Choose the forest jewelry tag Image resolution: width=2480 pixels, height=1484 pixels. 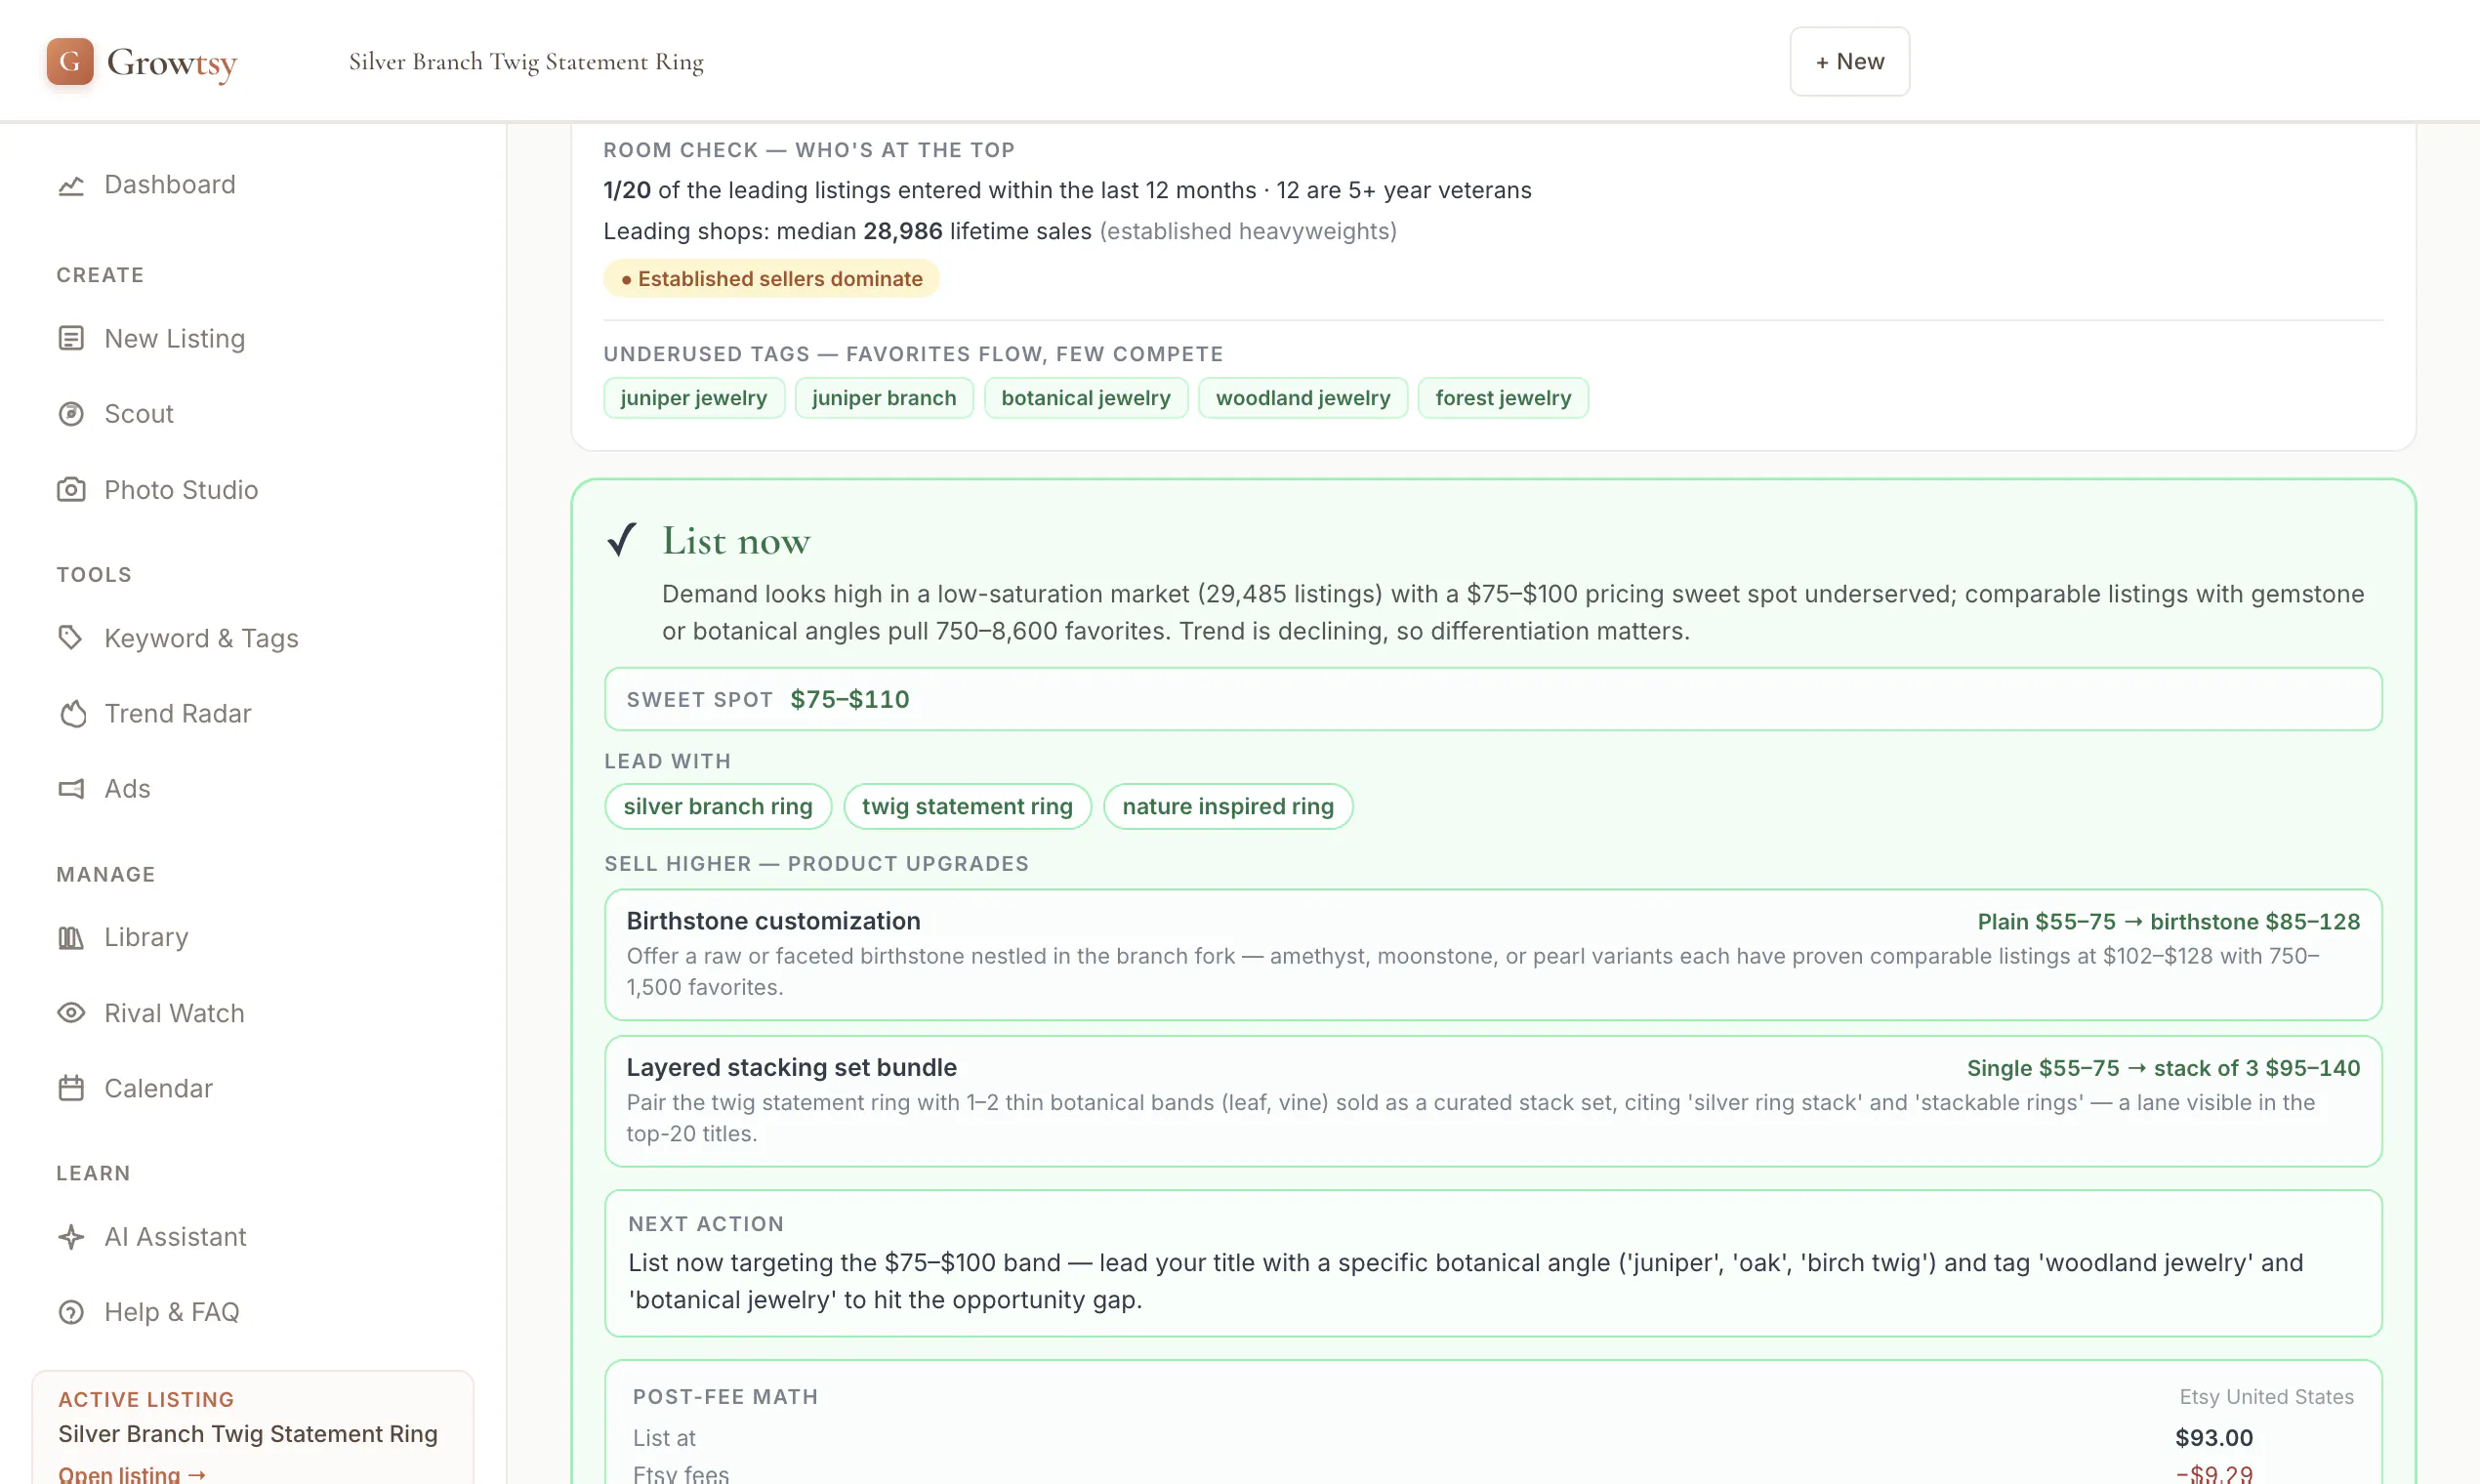(1503, 398)
